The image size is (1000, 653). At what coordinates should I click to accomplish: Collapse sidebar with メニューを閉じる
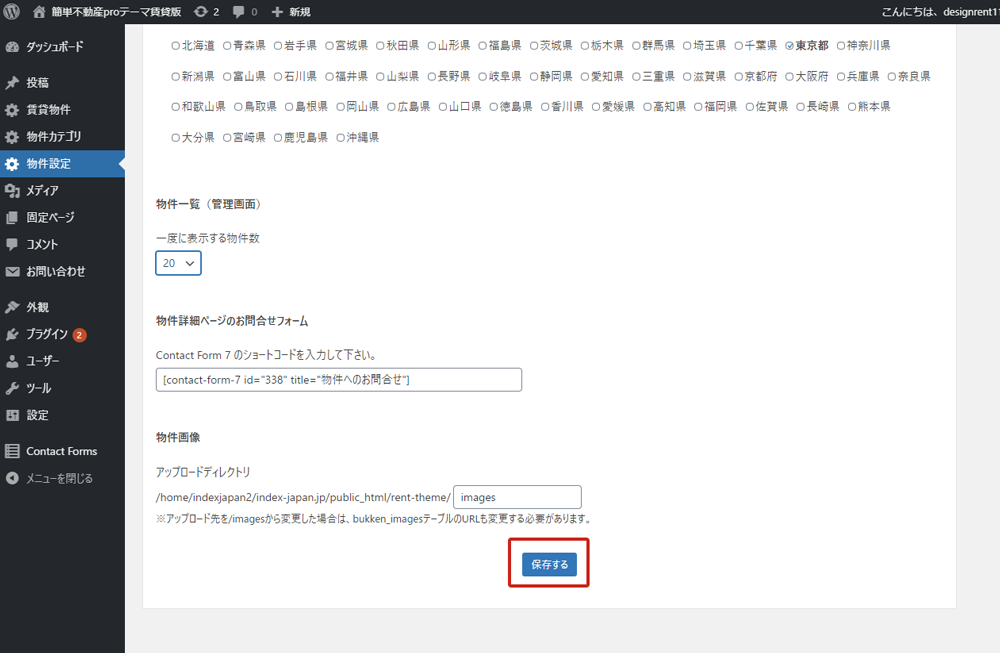click(x=59, y=478)
